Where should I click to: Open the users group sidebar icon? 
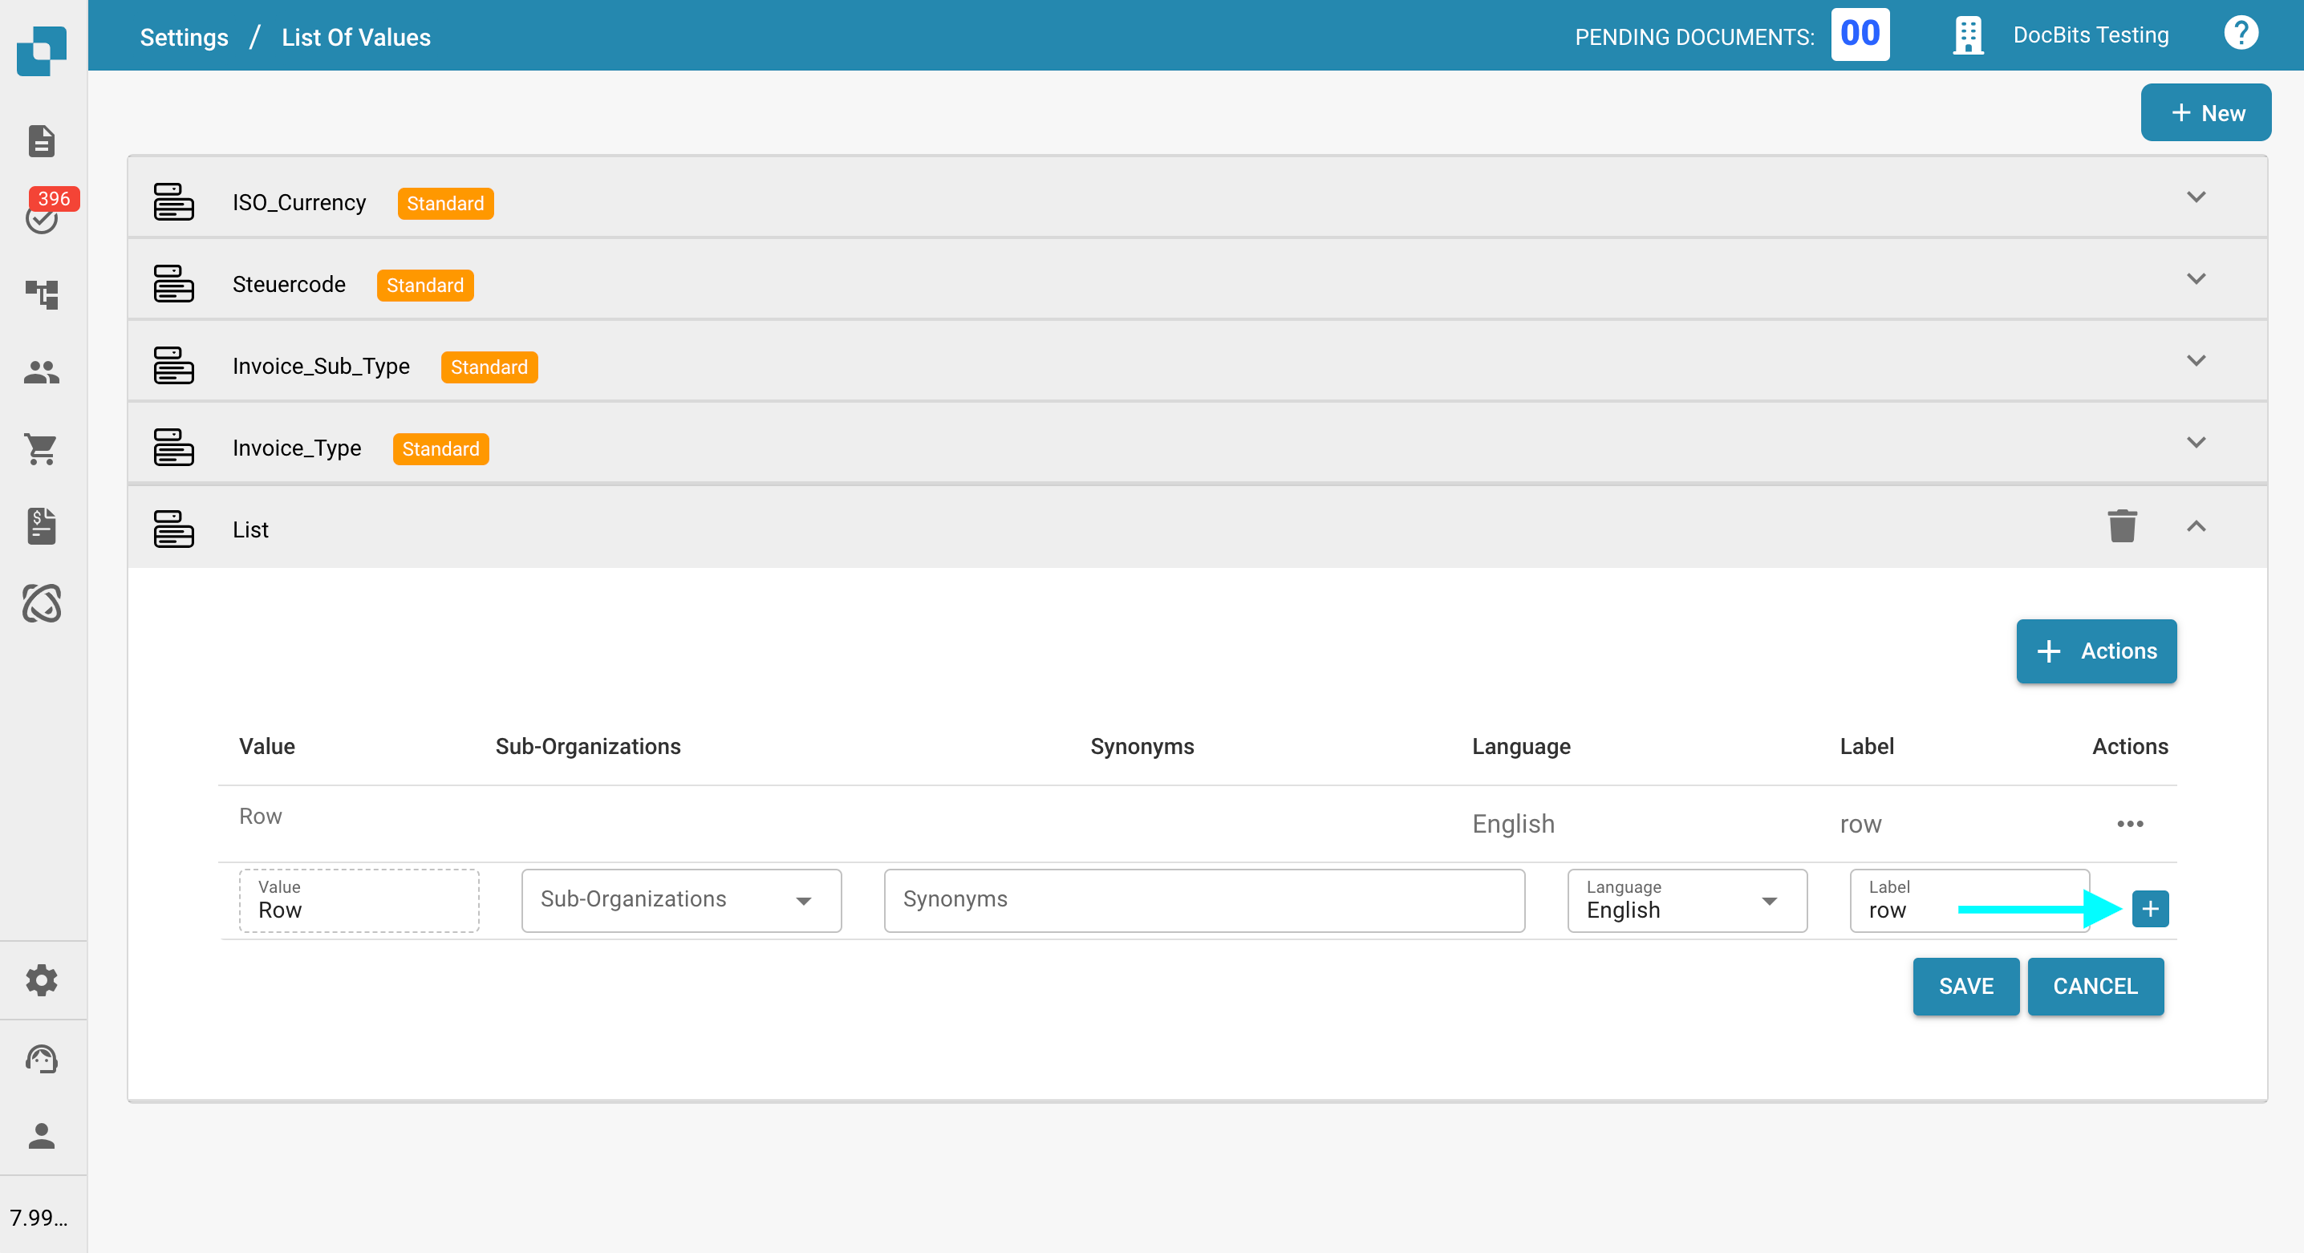[x=42, y=372]
